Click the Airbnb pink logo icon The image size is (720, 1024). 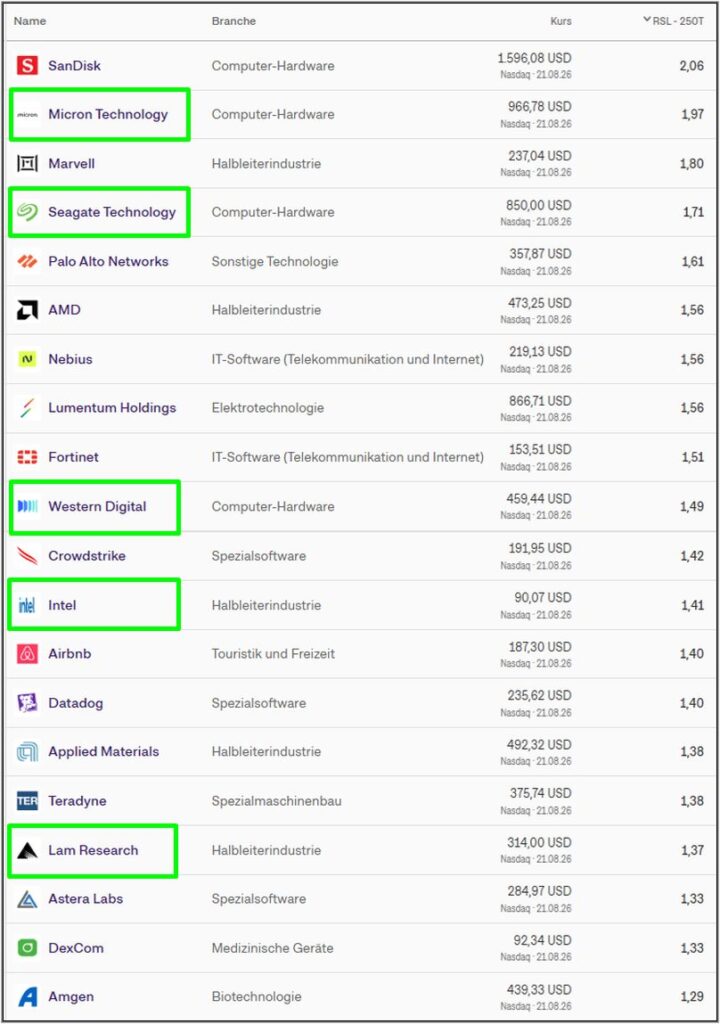pyautogui.click(x=27, y=654)
